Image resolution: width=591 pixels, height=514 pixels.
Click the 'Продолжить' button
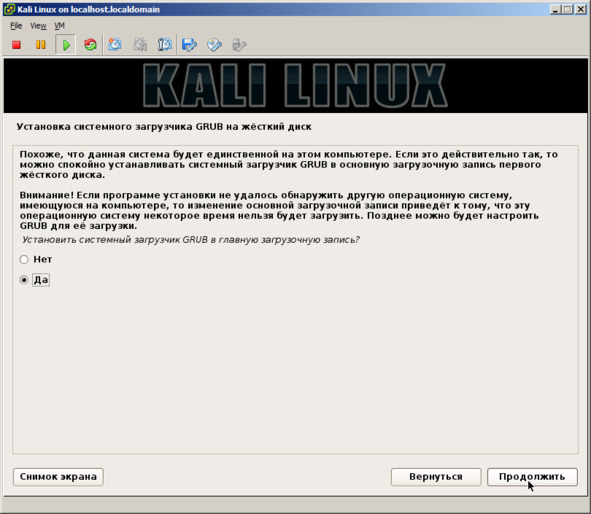[x=532, y=477]
